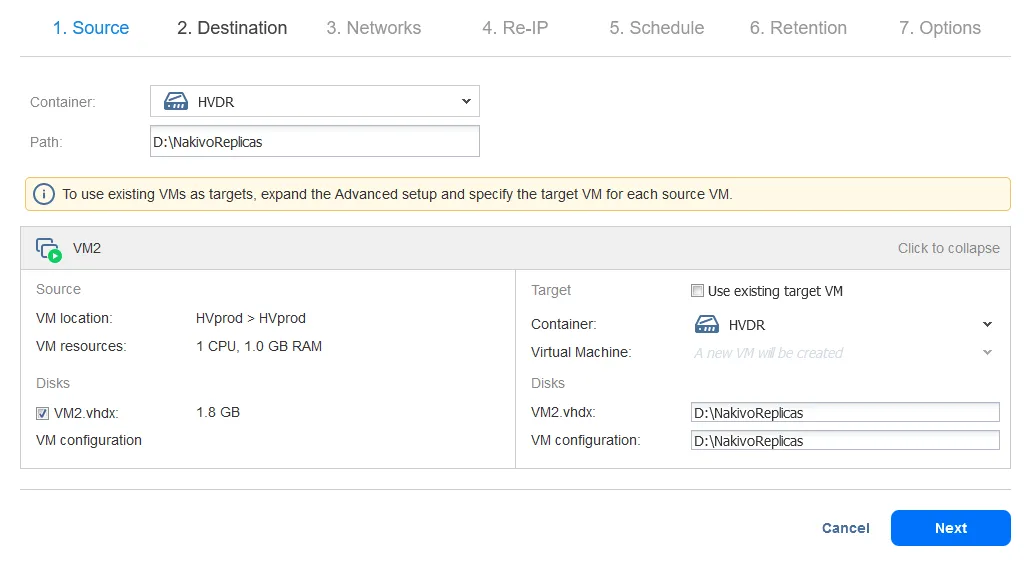Image resolution: width=1031 pixels, height=566 pixels.
Task: Uncheck the VM2.vhdx disk checkbox
Action: tap(42, 413)
